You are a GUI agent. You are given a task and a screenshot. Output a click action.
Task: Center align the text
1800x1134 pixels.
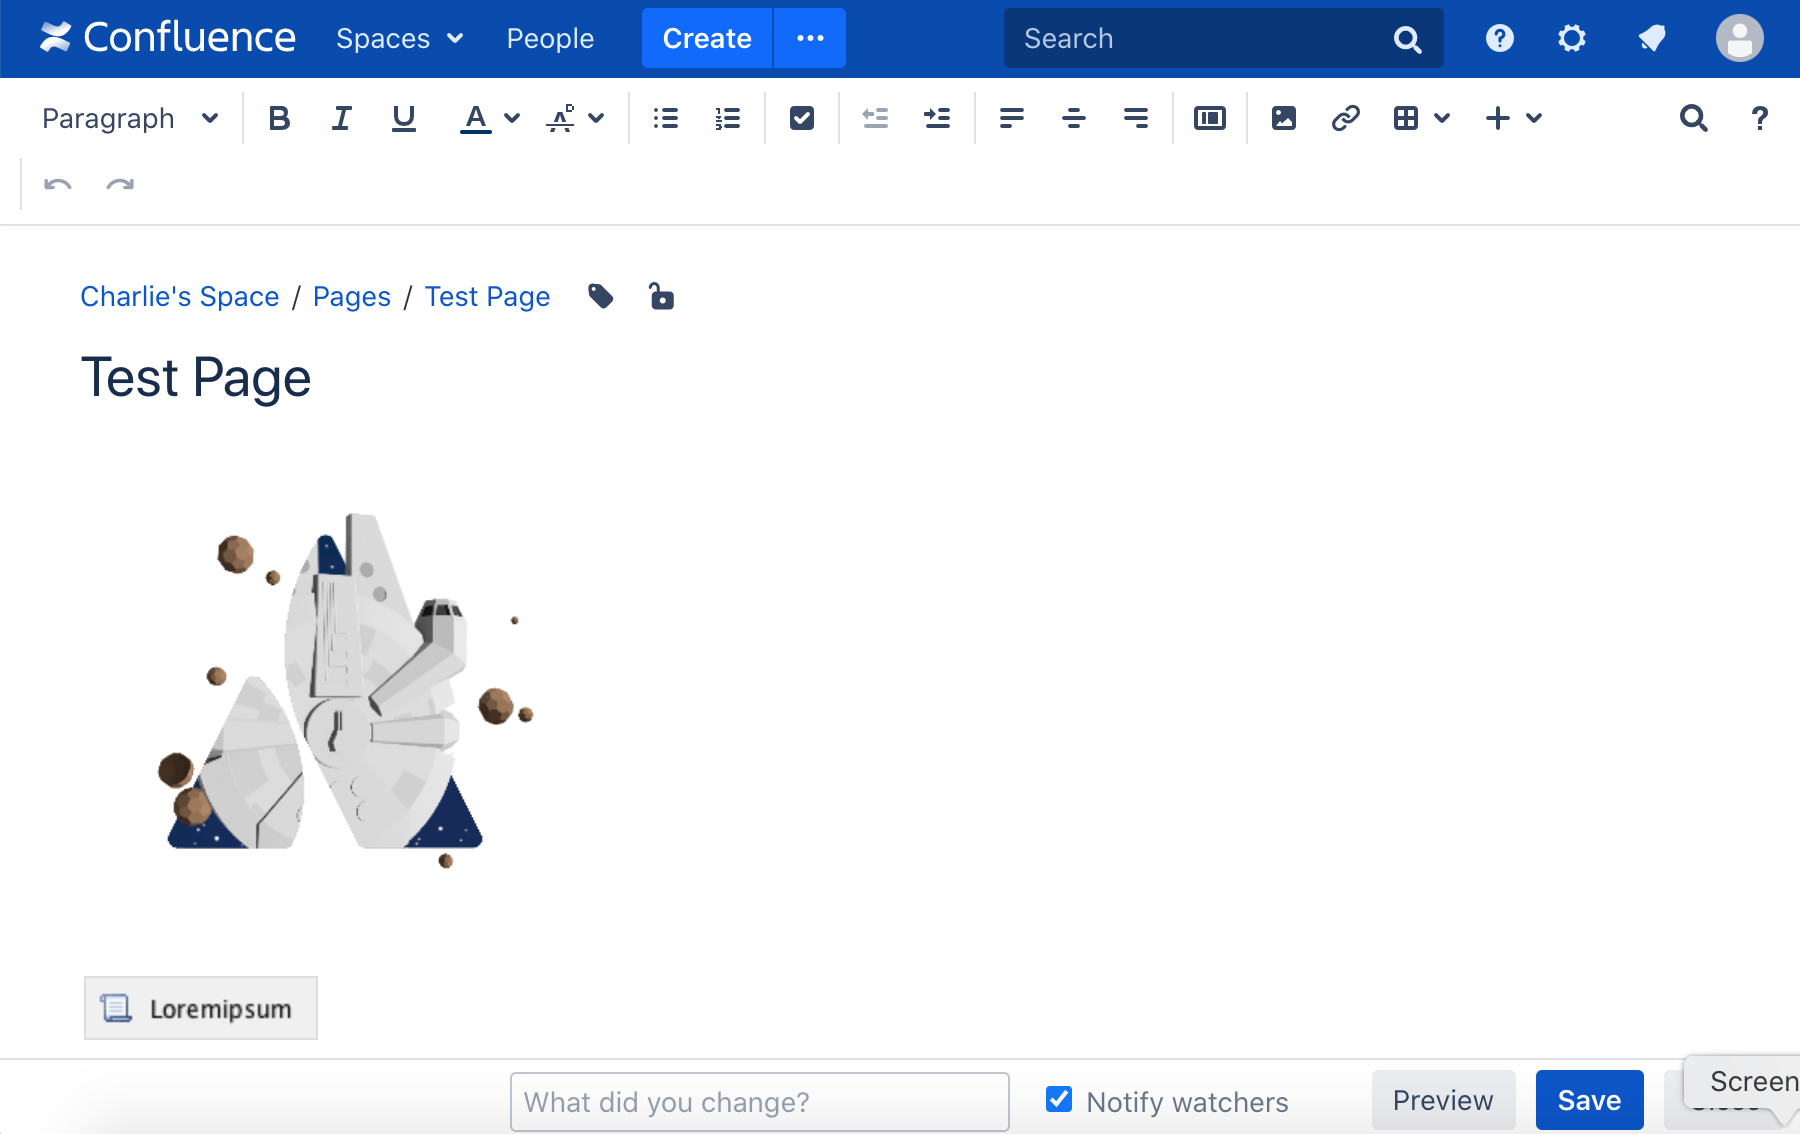coord(1074,118)
